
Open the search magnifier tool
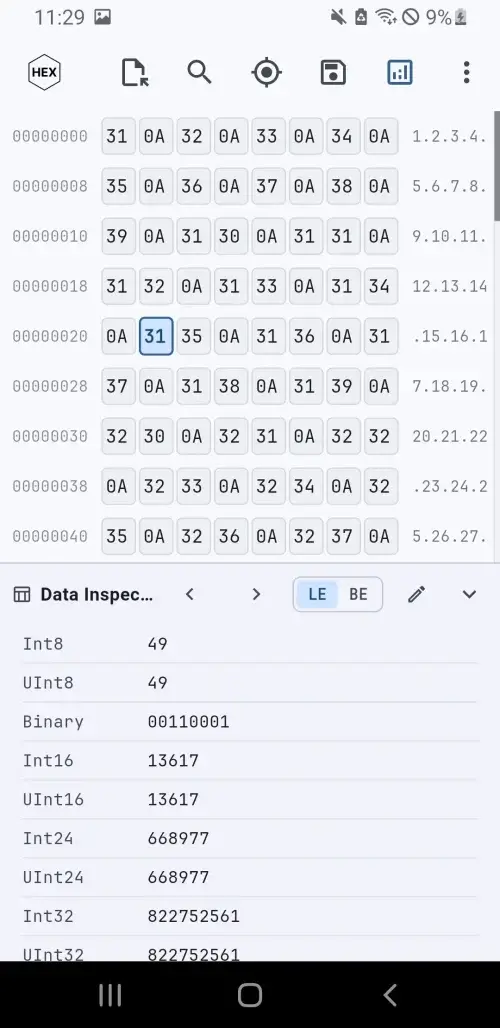click(x=199, y=71)
